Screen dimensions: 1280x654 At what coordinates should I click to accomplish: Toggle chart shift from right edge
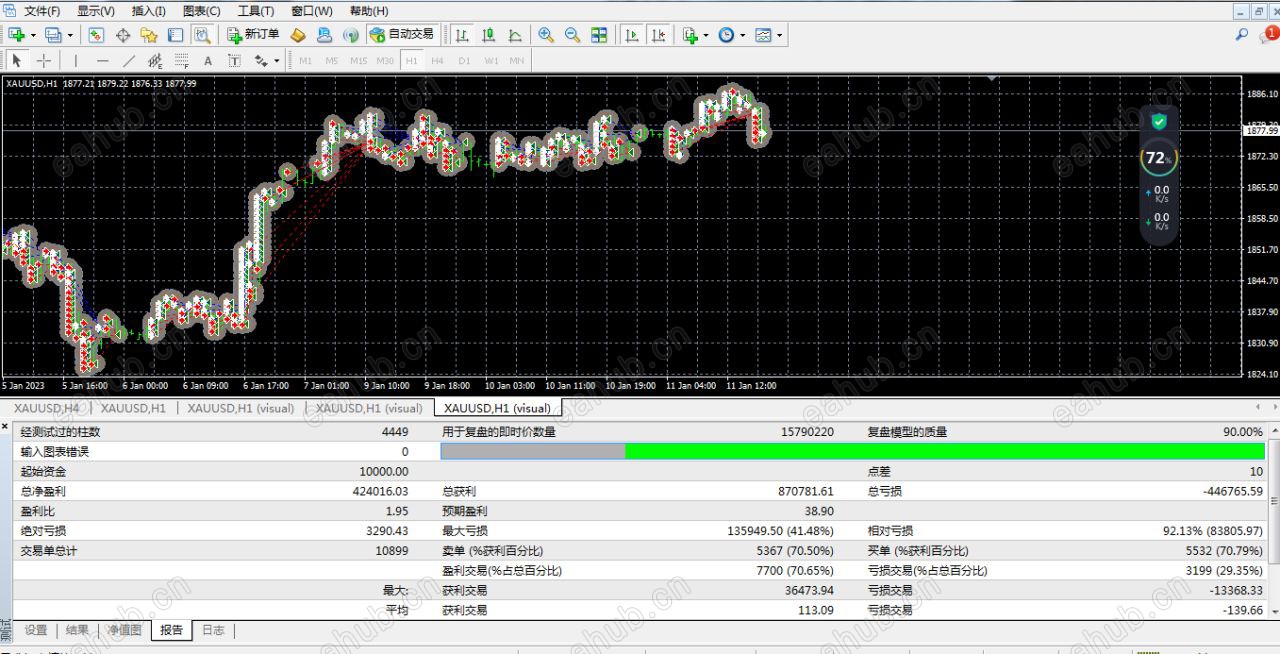[658, 35]
